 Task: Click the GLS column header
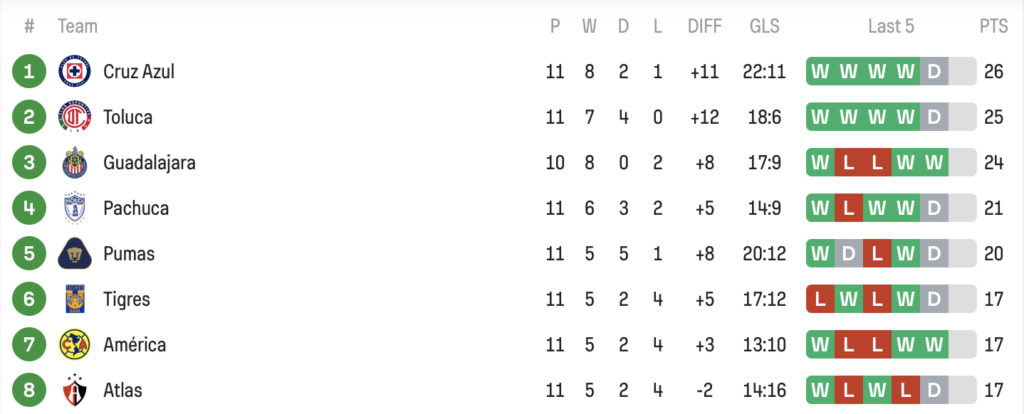click(x=764, y=27)
